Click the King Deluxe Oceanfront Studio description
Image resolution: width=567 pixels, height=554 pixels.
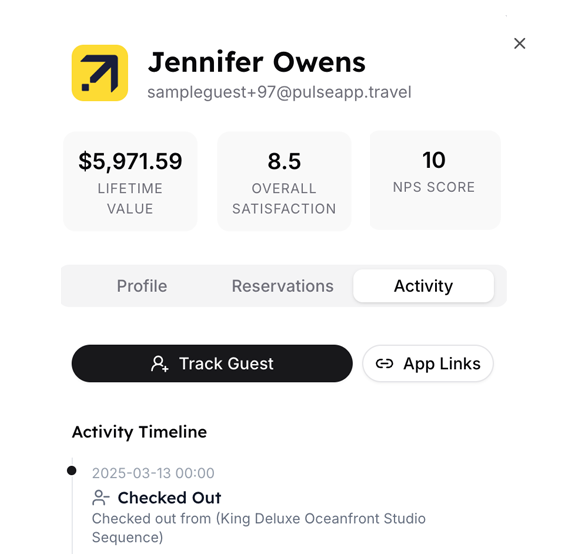click(x=259, y=528)
